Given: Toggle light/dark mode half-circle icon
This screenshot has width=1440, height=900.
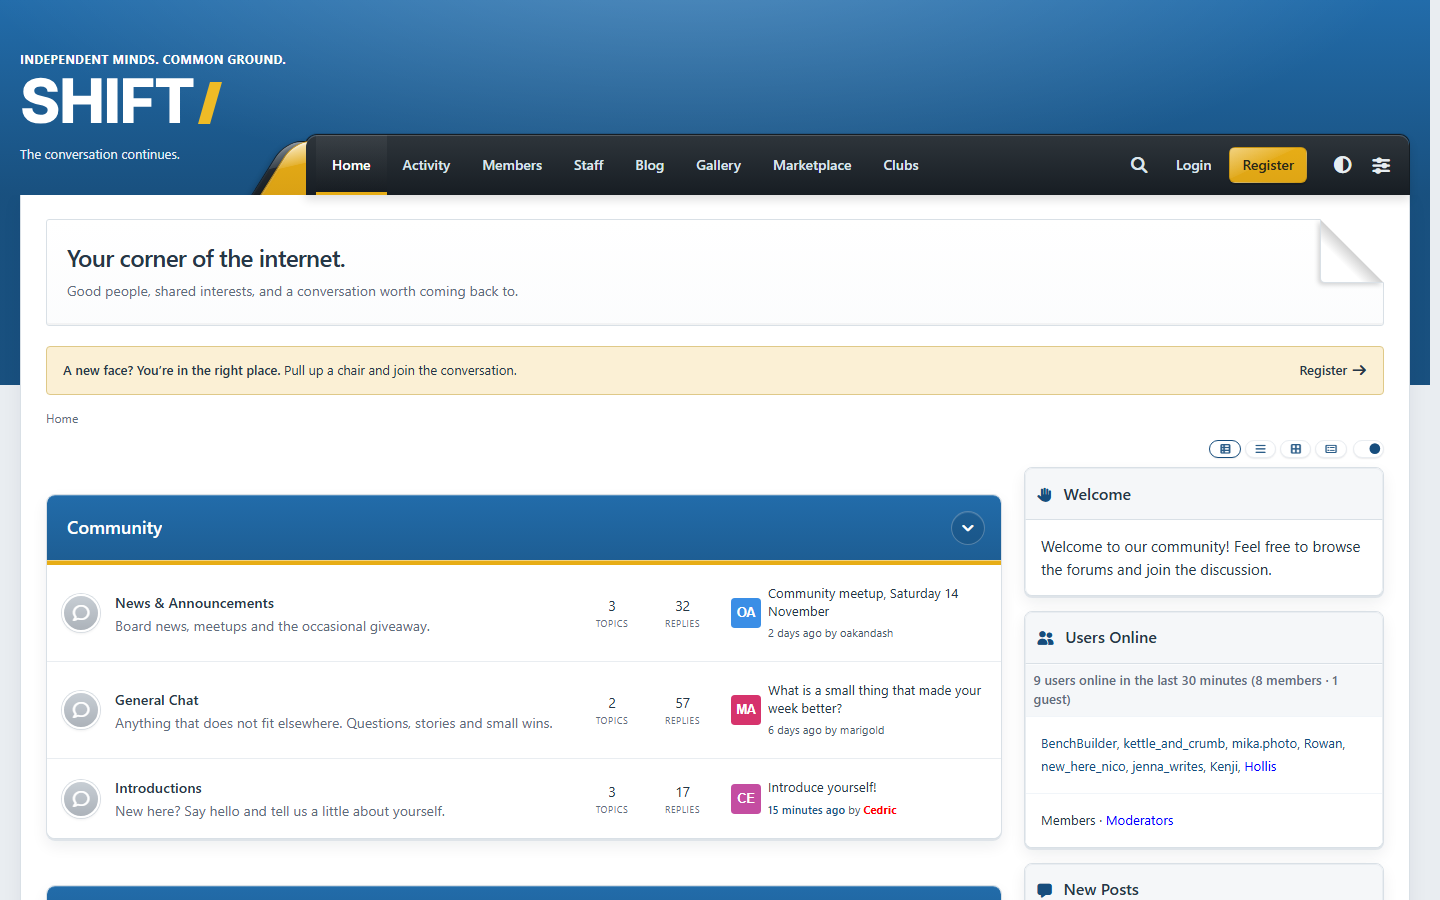Looking at the screenshot, I should coord(1343,165).
